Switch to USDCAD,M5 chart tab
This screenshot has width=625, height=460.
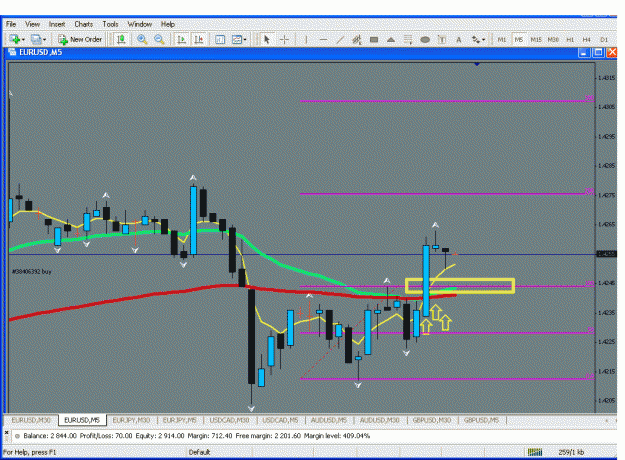tap(280, 420)
